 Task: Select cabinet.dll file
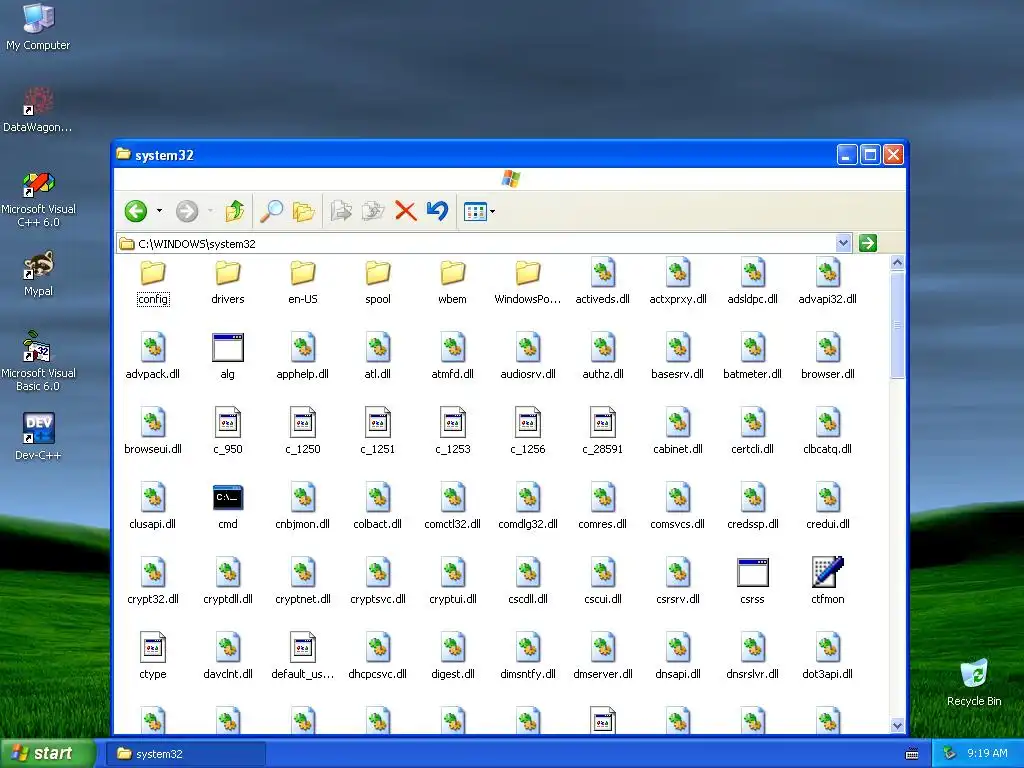click(x=678, y=432)
